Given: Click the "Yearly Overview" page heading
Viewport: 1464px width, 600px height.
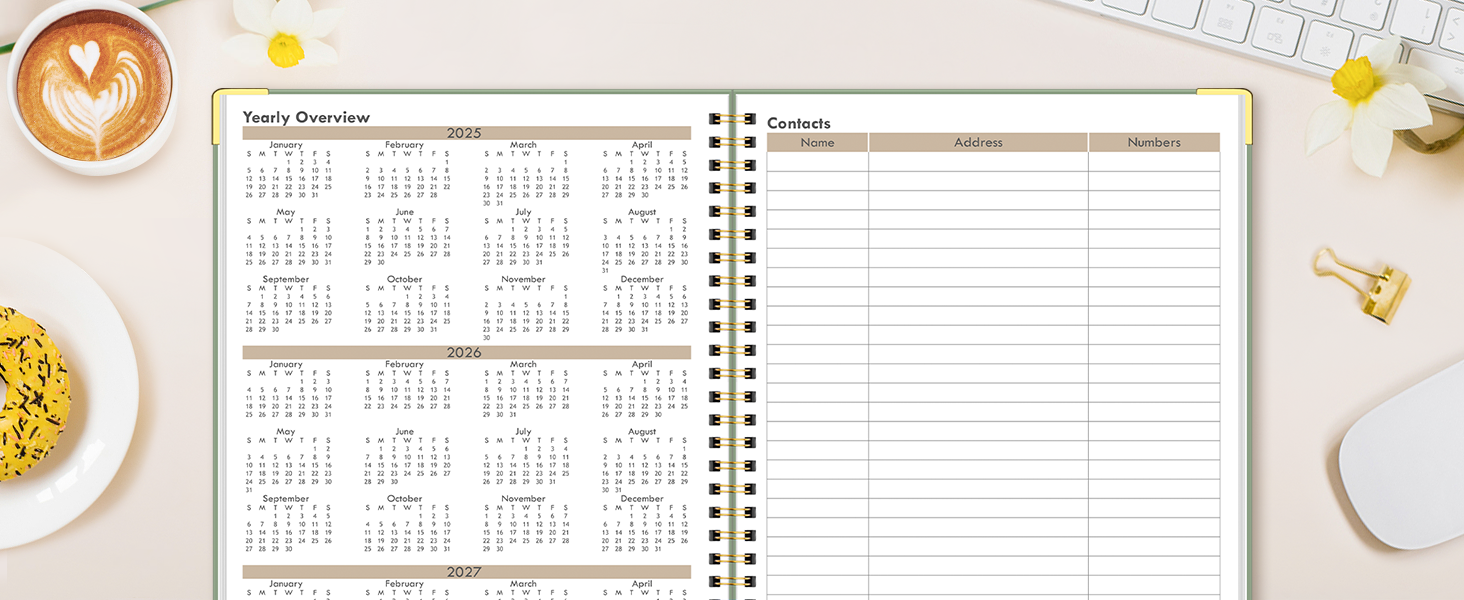Looking at the screenshot, I should coord(306,117).
